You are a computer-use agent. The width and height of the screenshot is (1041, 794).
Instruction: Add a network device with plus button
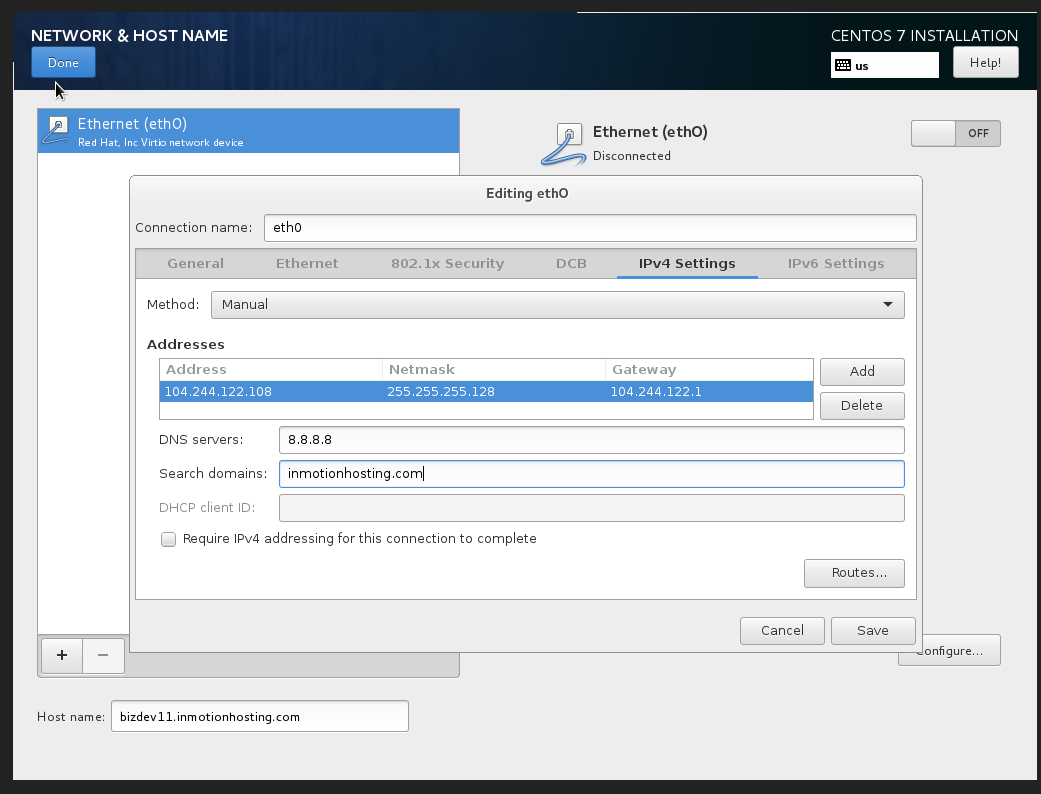pos(62,655)
